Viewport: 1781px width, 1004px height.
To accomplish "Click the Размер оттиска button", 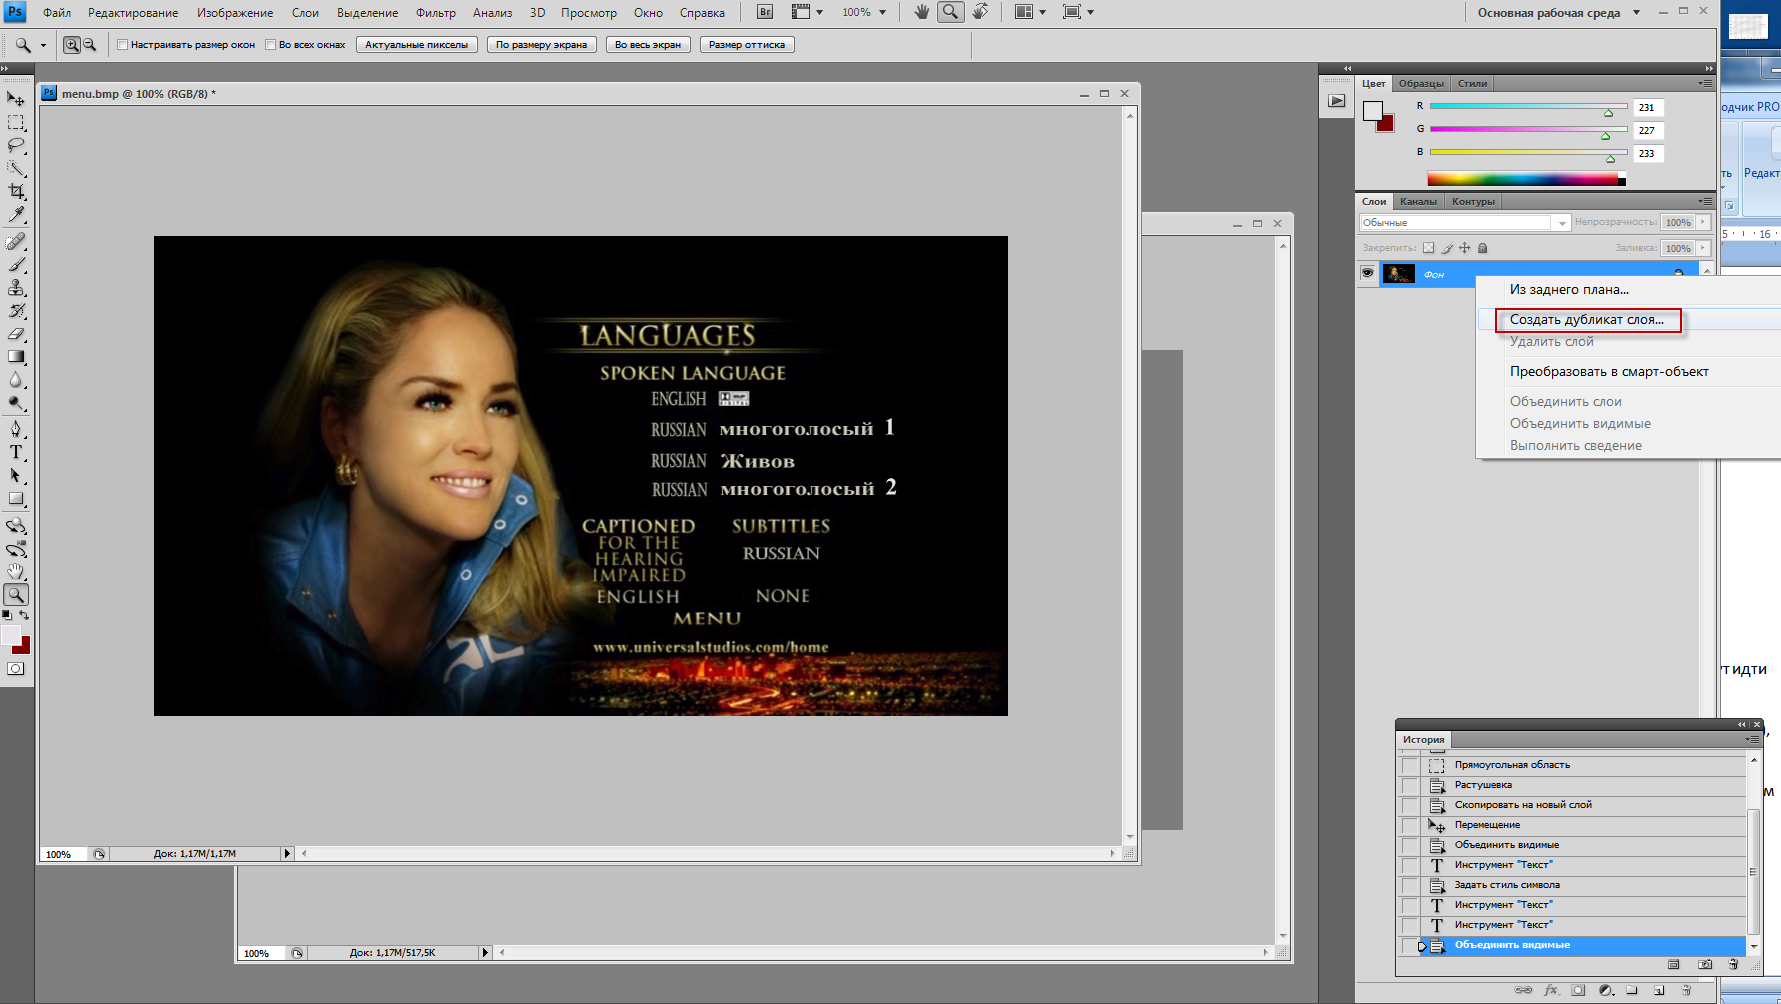I will 747,44.
